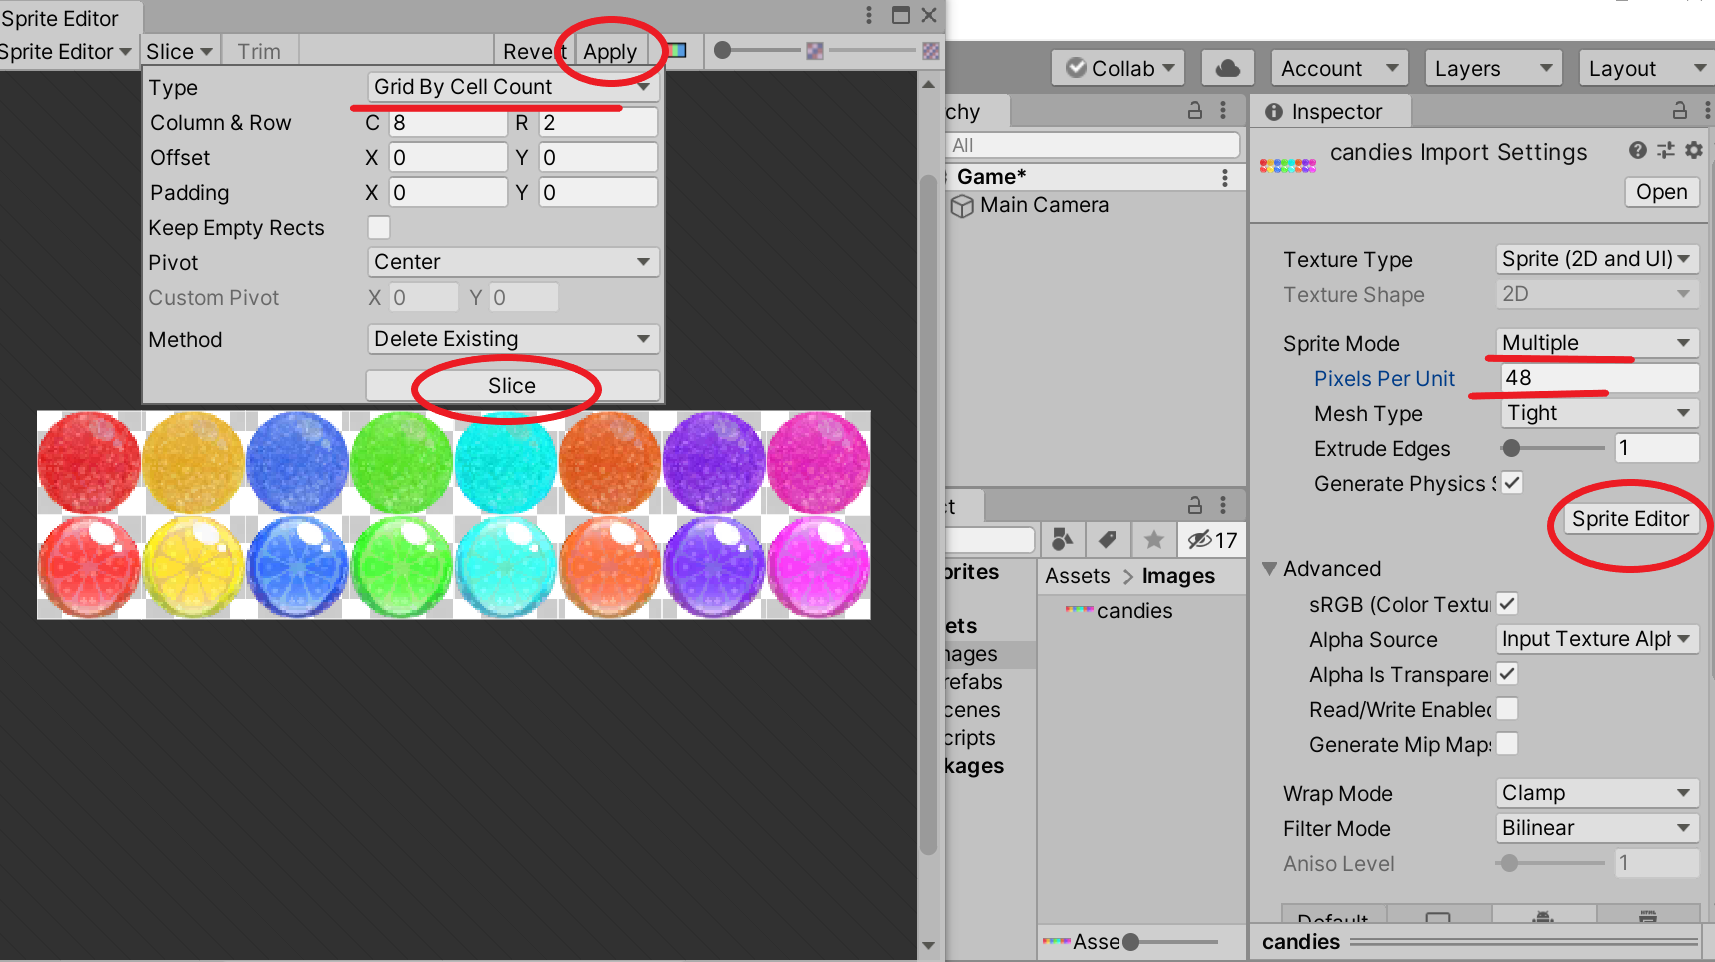
Task: Open the Layers dropdown menu
Action: tap(1492, 68)
